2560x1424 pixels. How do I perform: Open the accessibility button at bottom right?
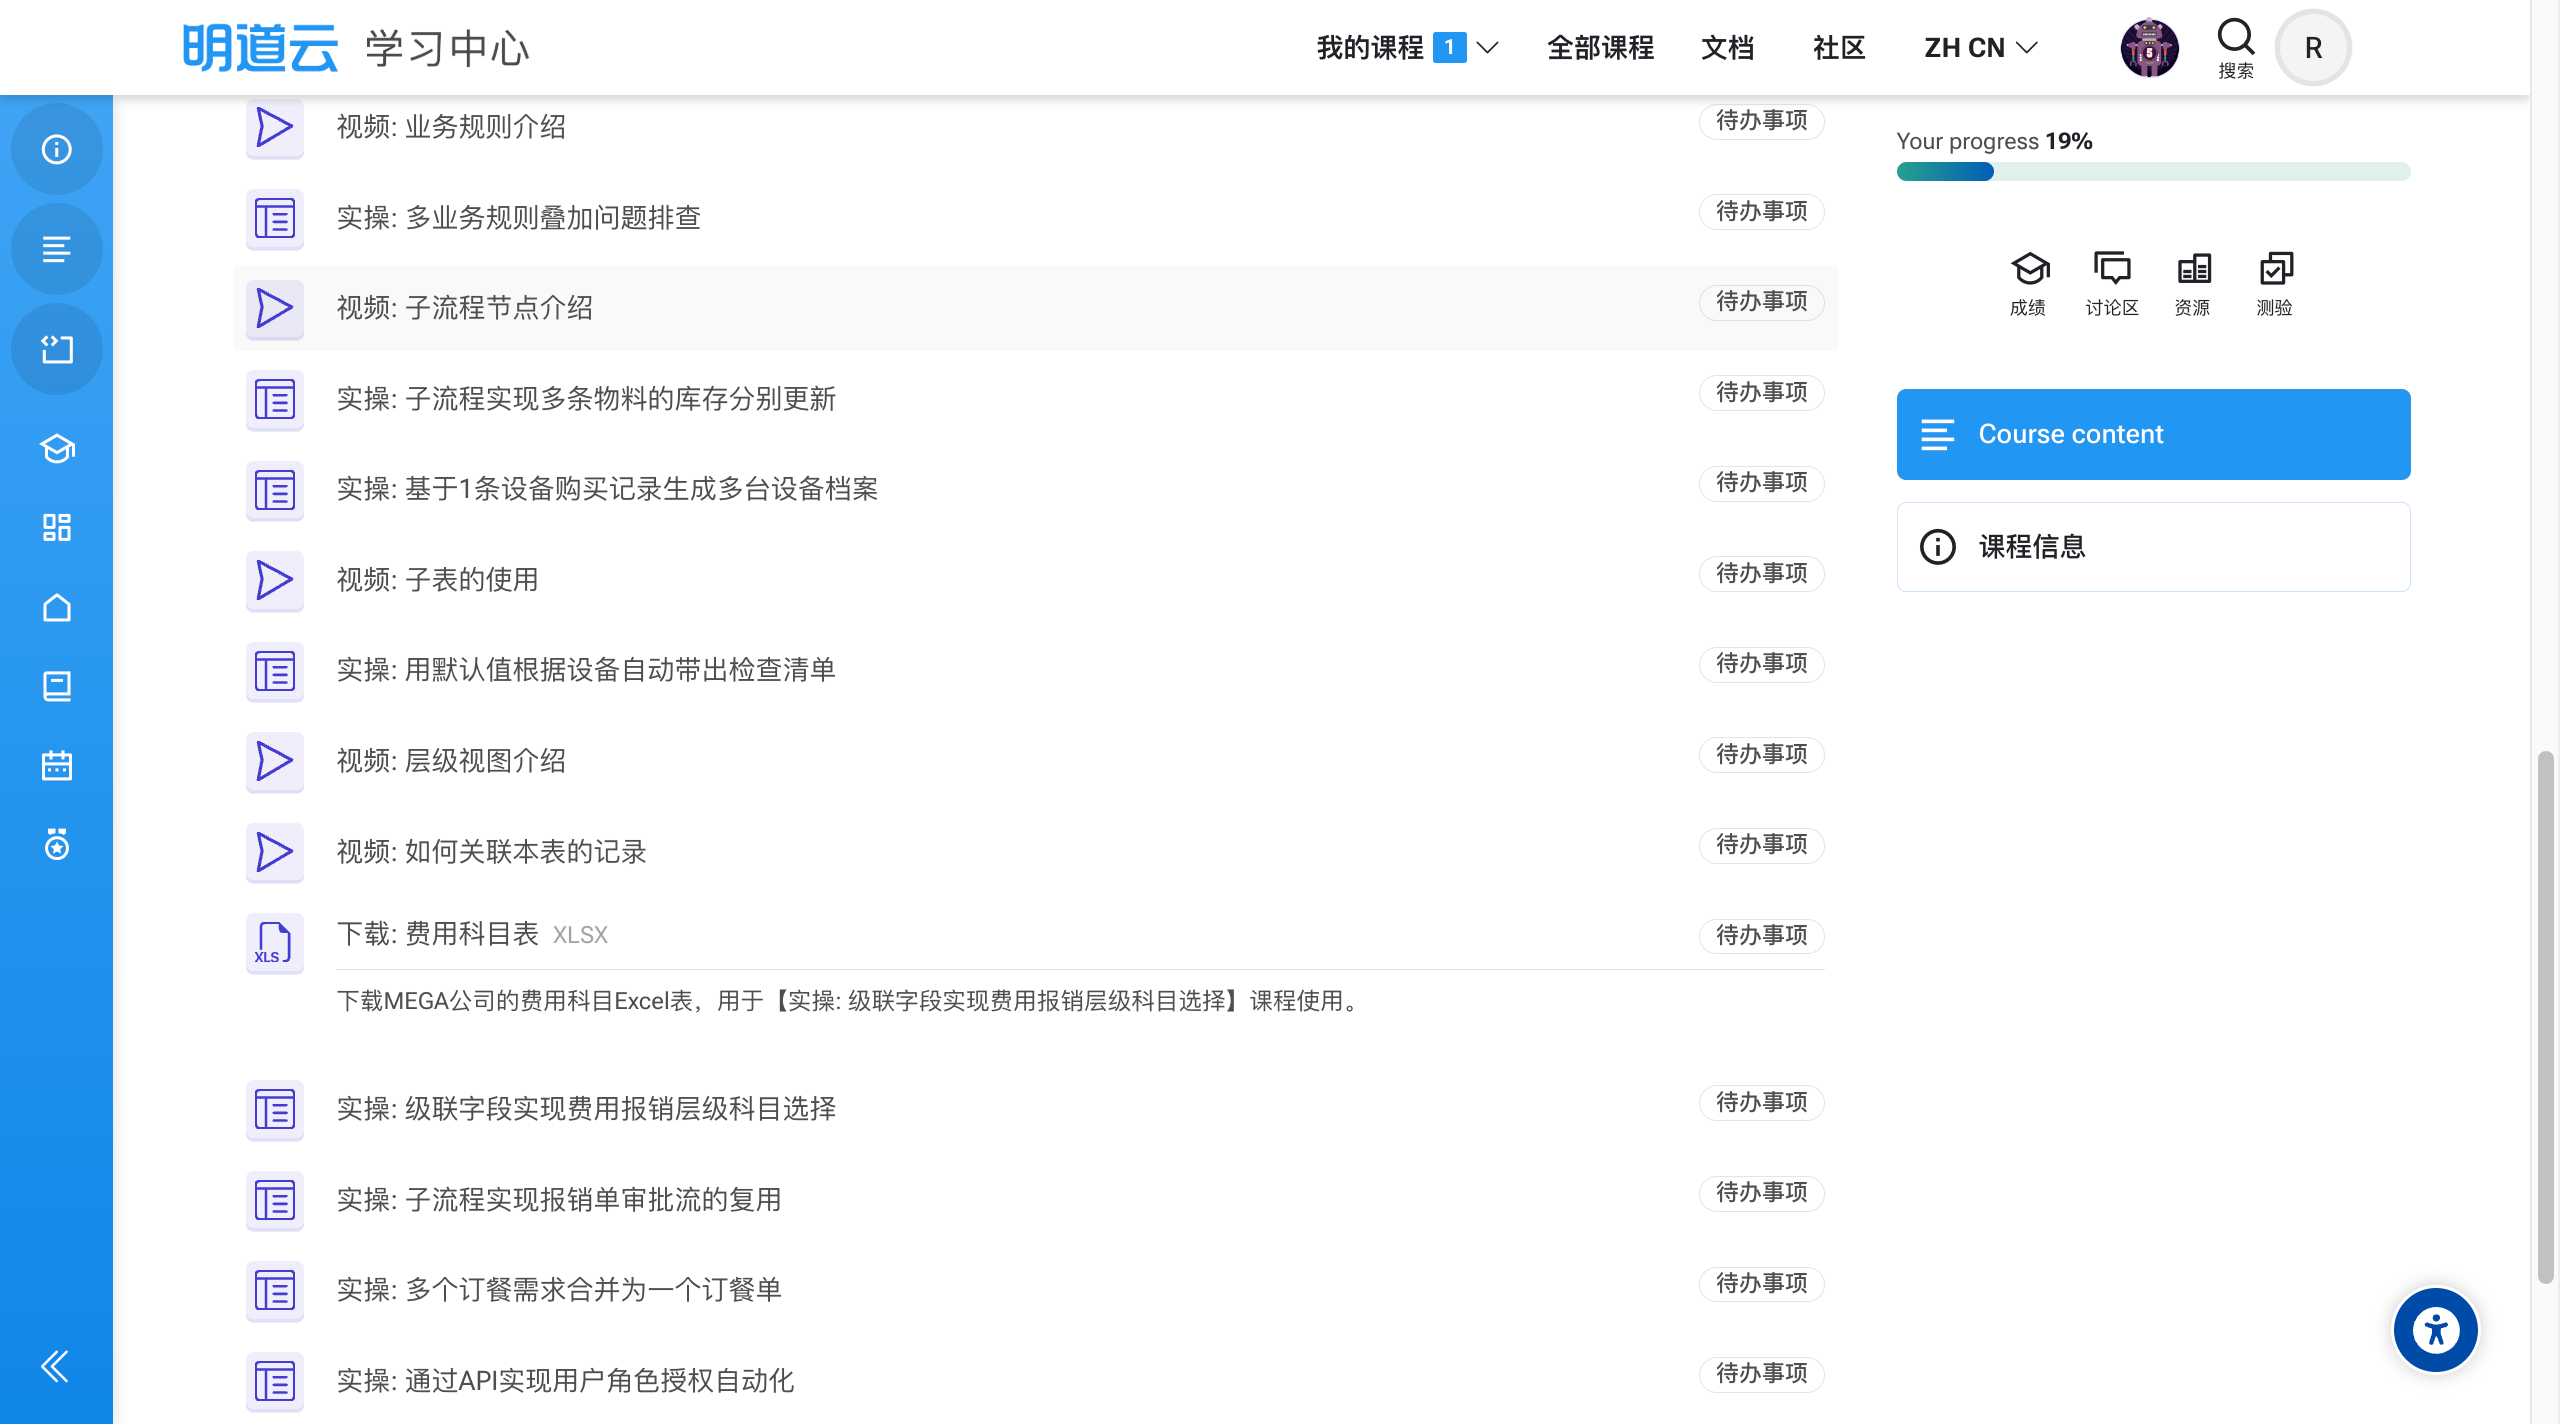point(2434,1329)
